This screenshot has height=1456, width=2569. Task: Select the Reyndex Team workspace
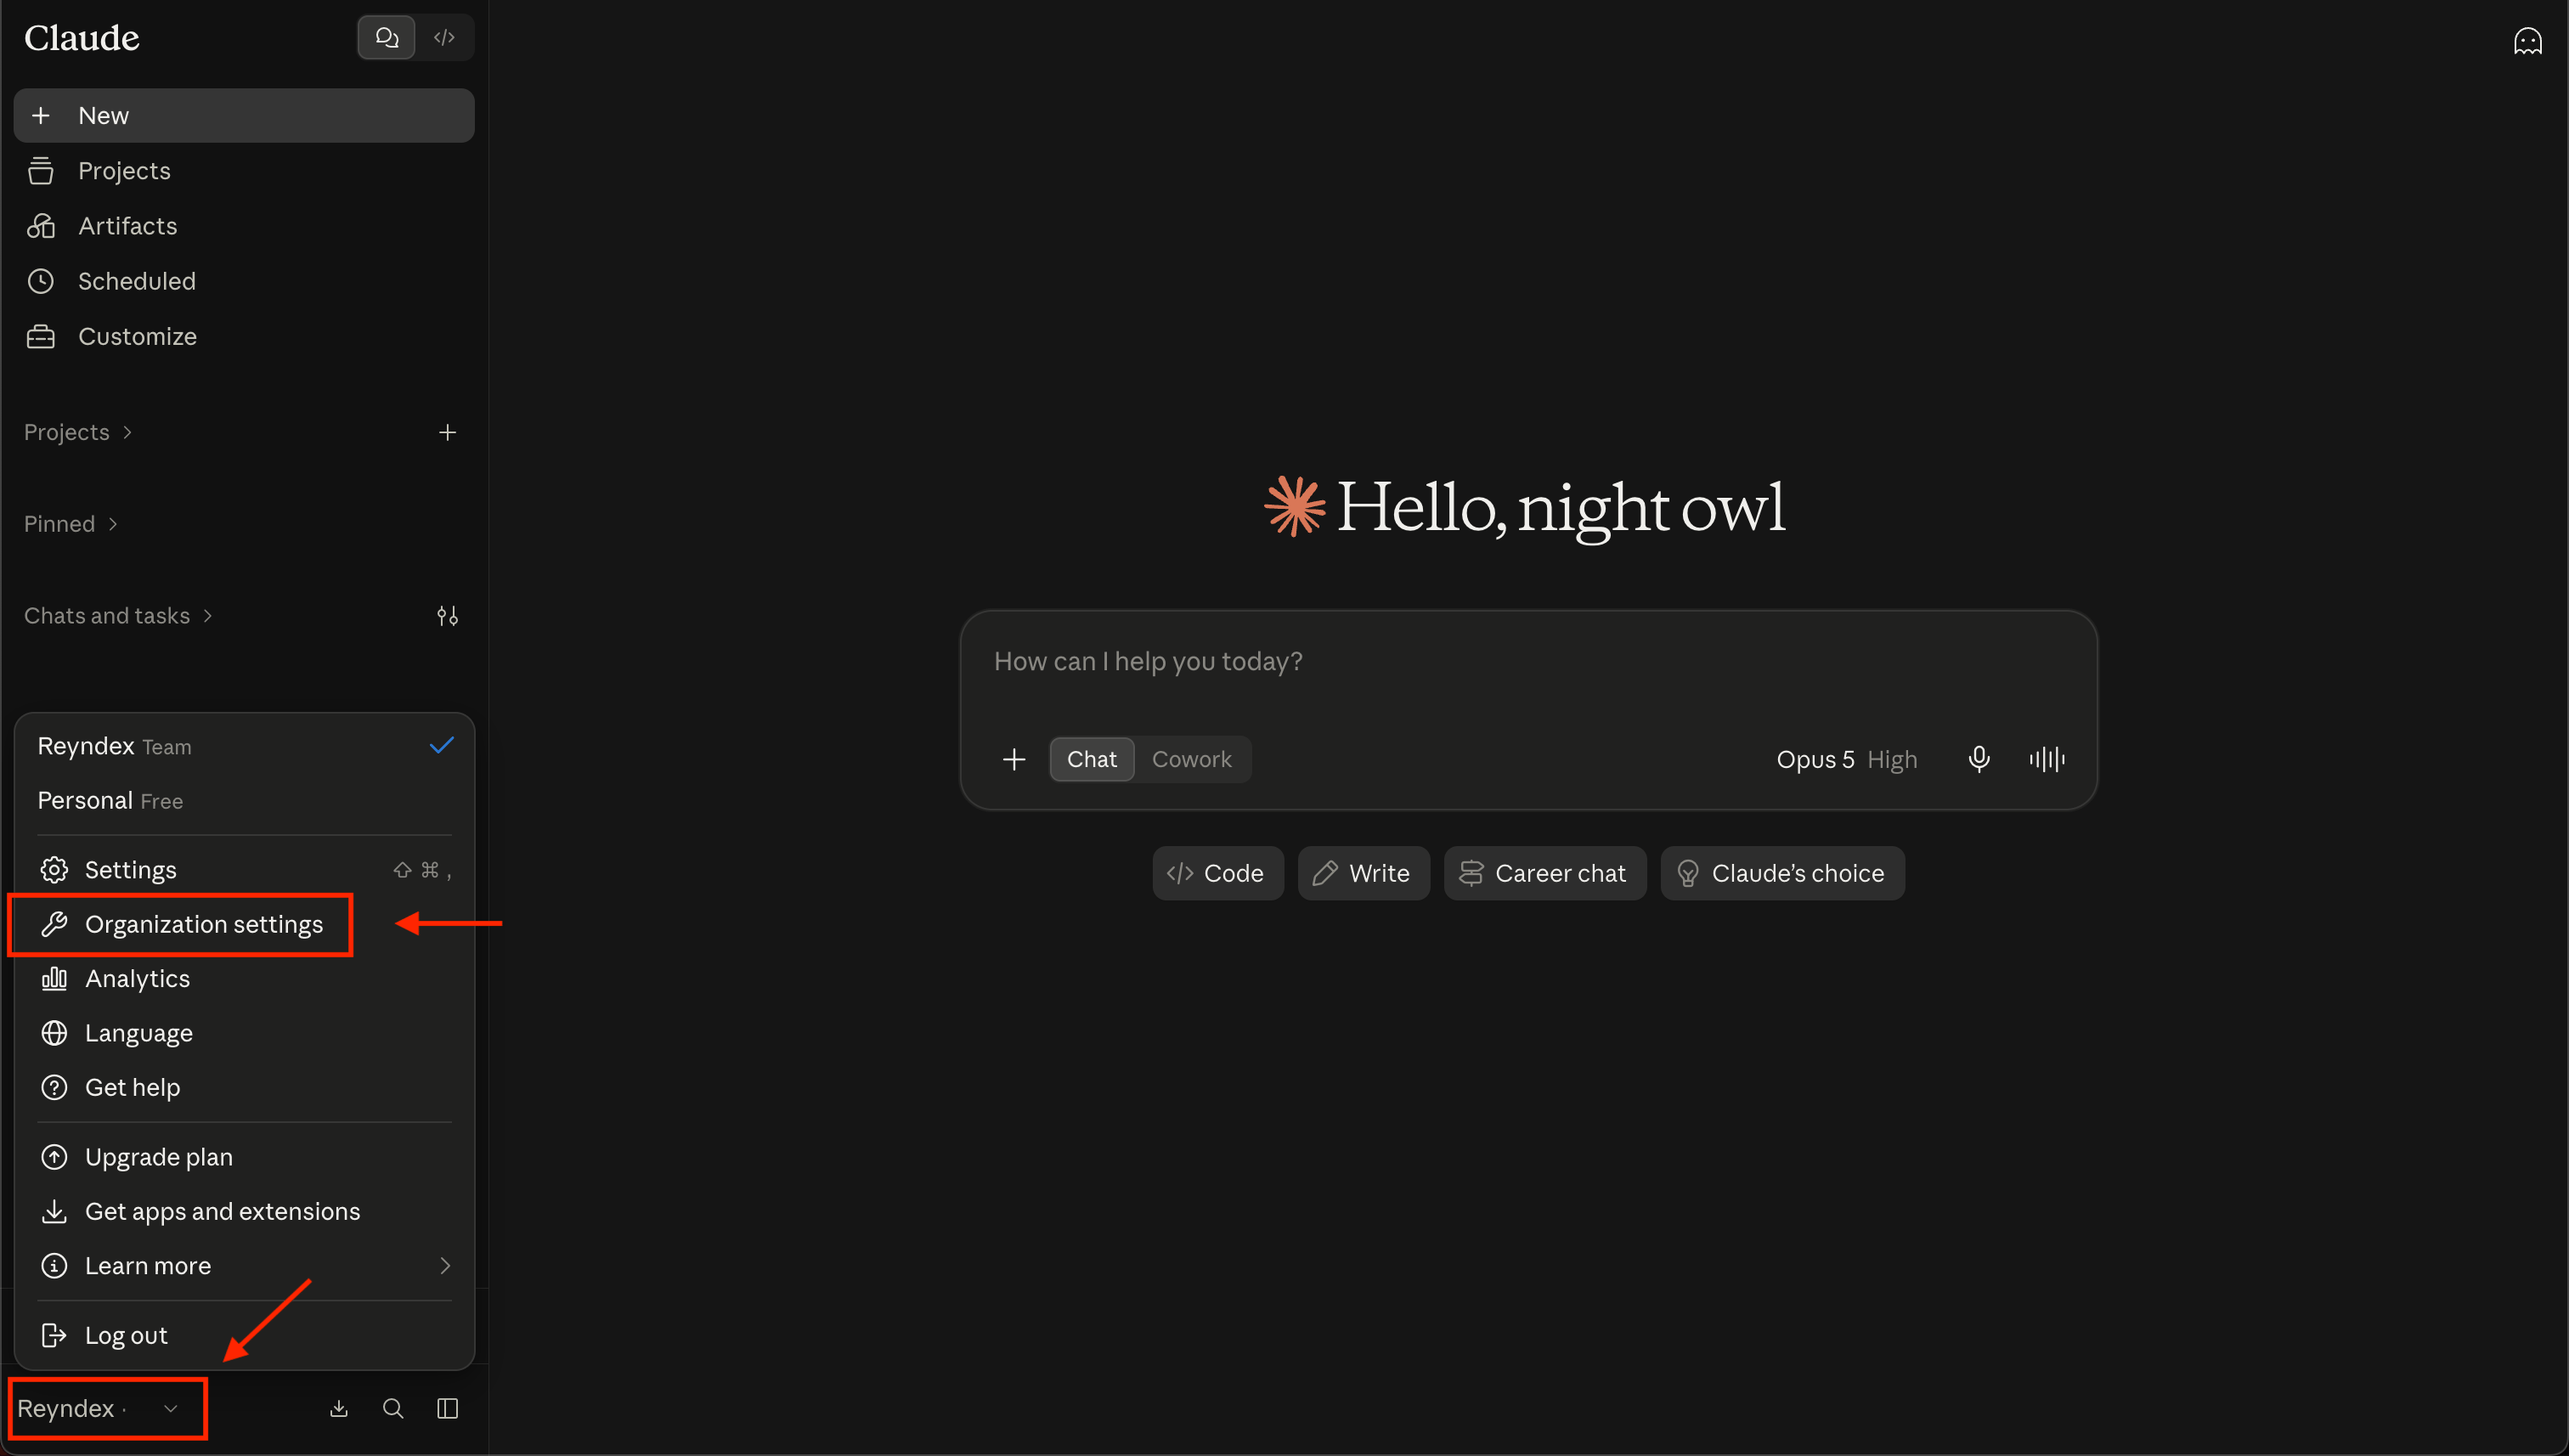pos(244,746)
